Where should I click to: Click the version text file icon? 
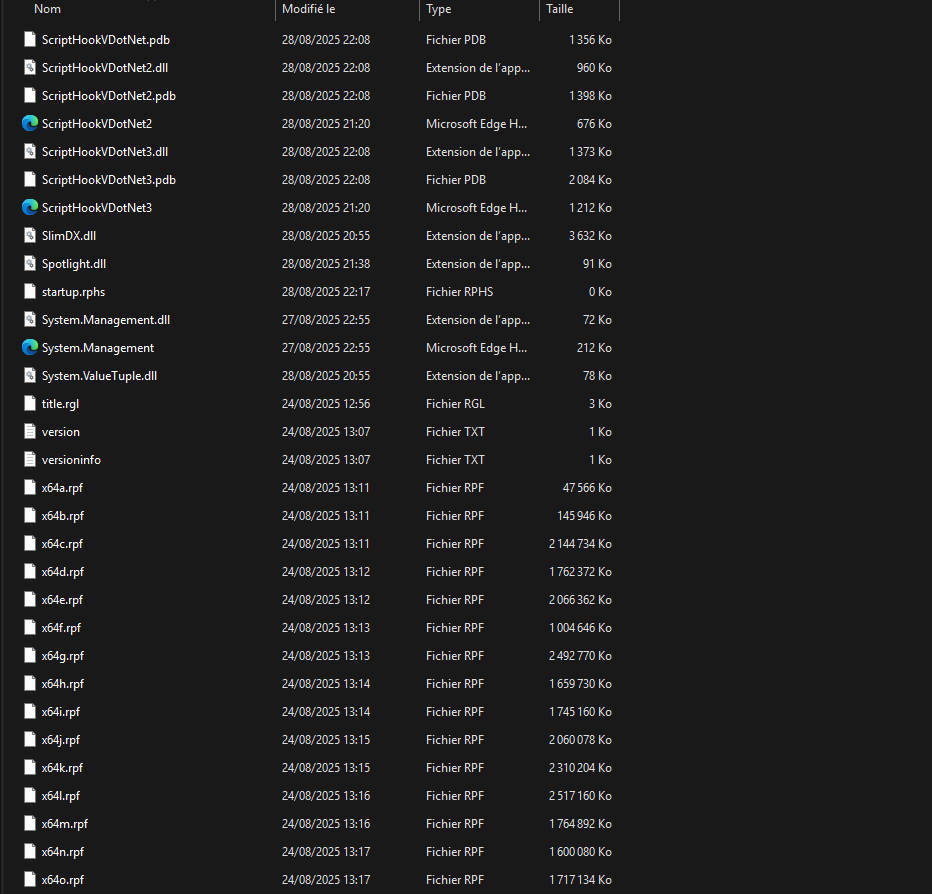click(x=30, y=432)
